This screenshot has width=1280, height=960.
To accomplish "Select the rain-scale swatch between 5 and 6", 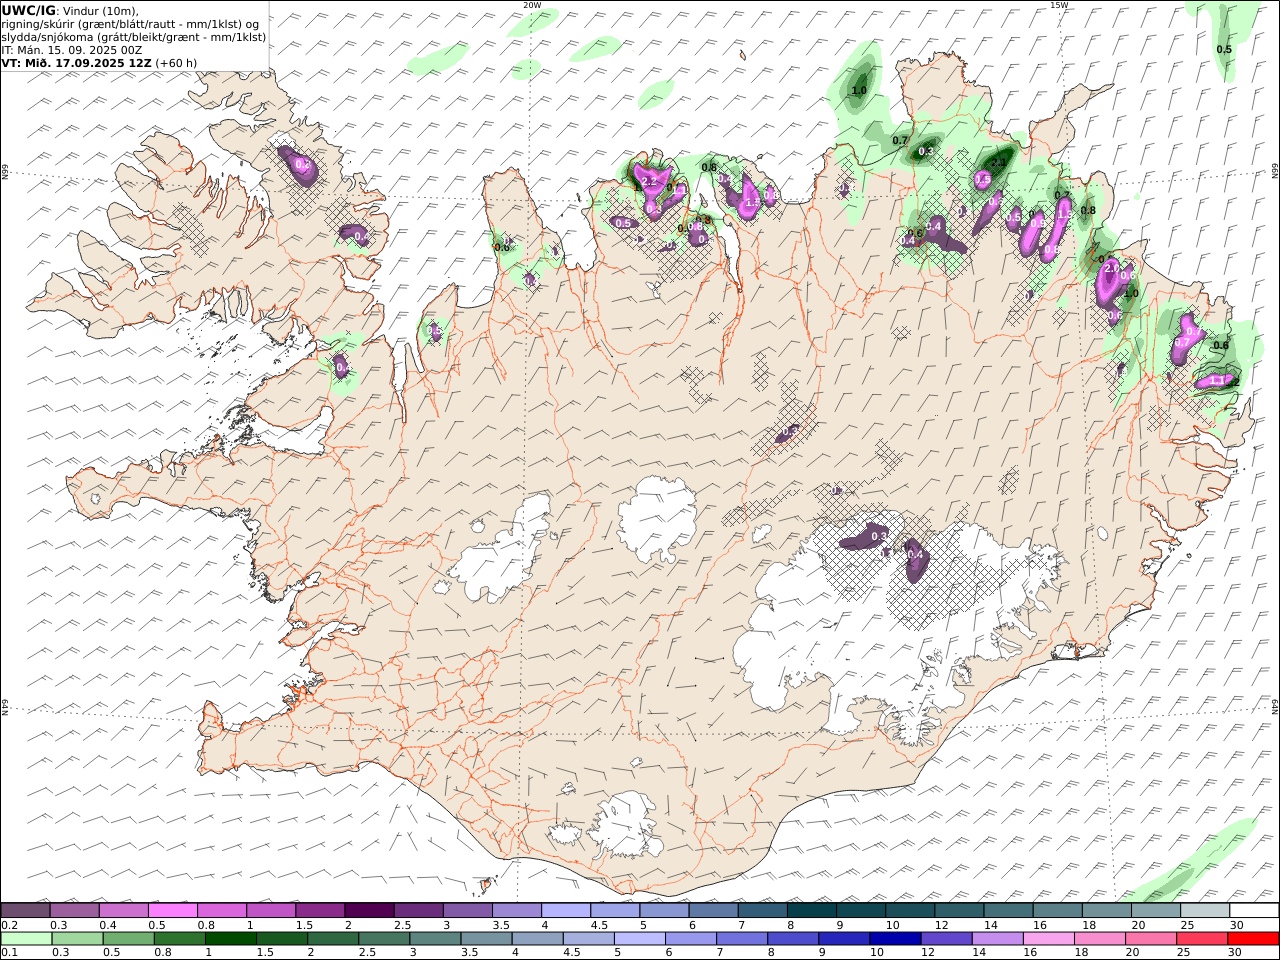I will (x=640, y=938).
